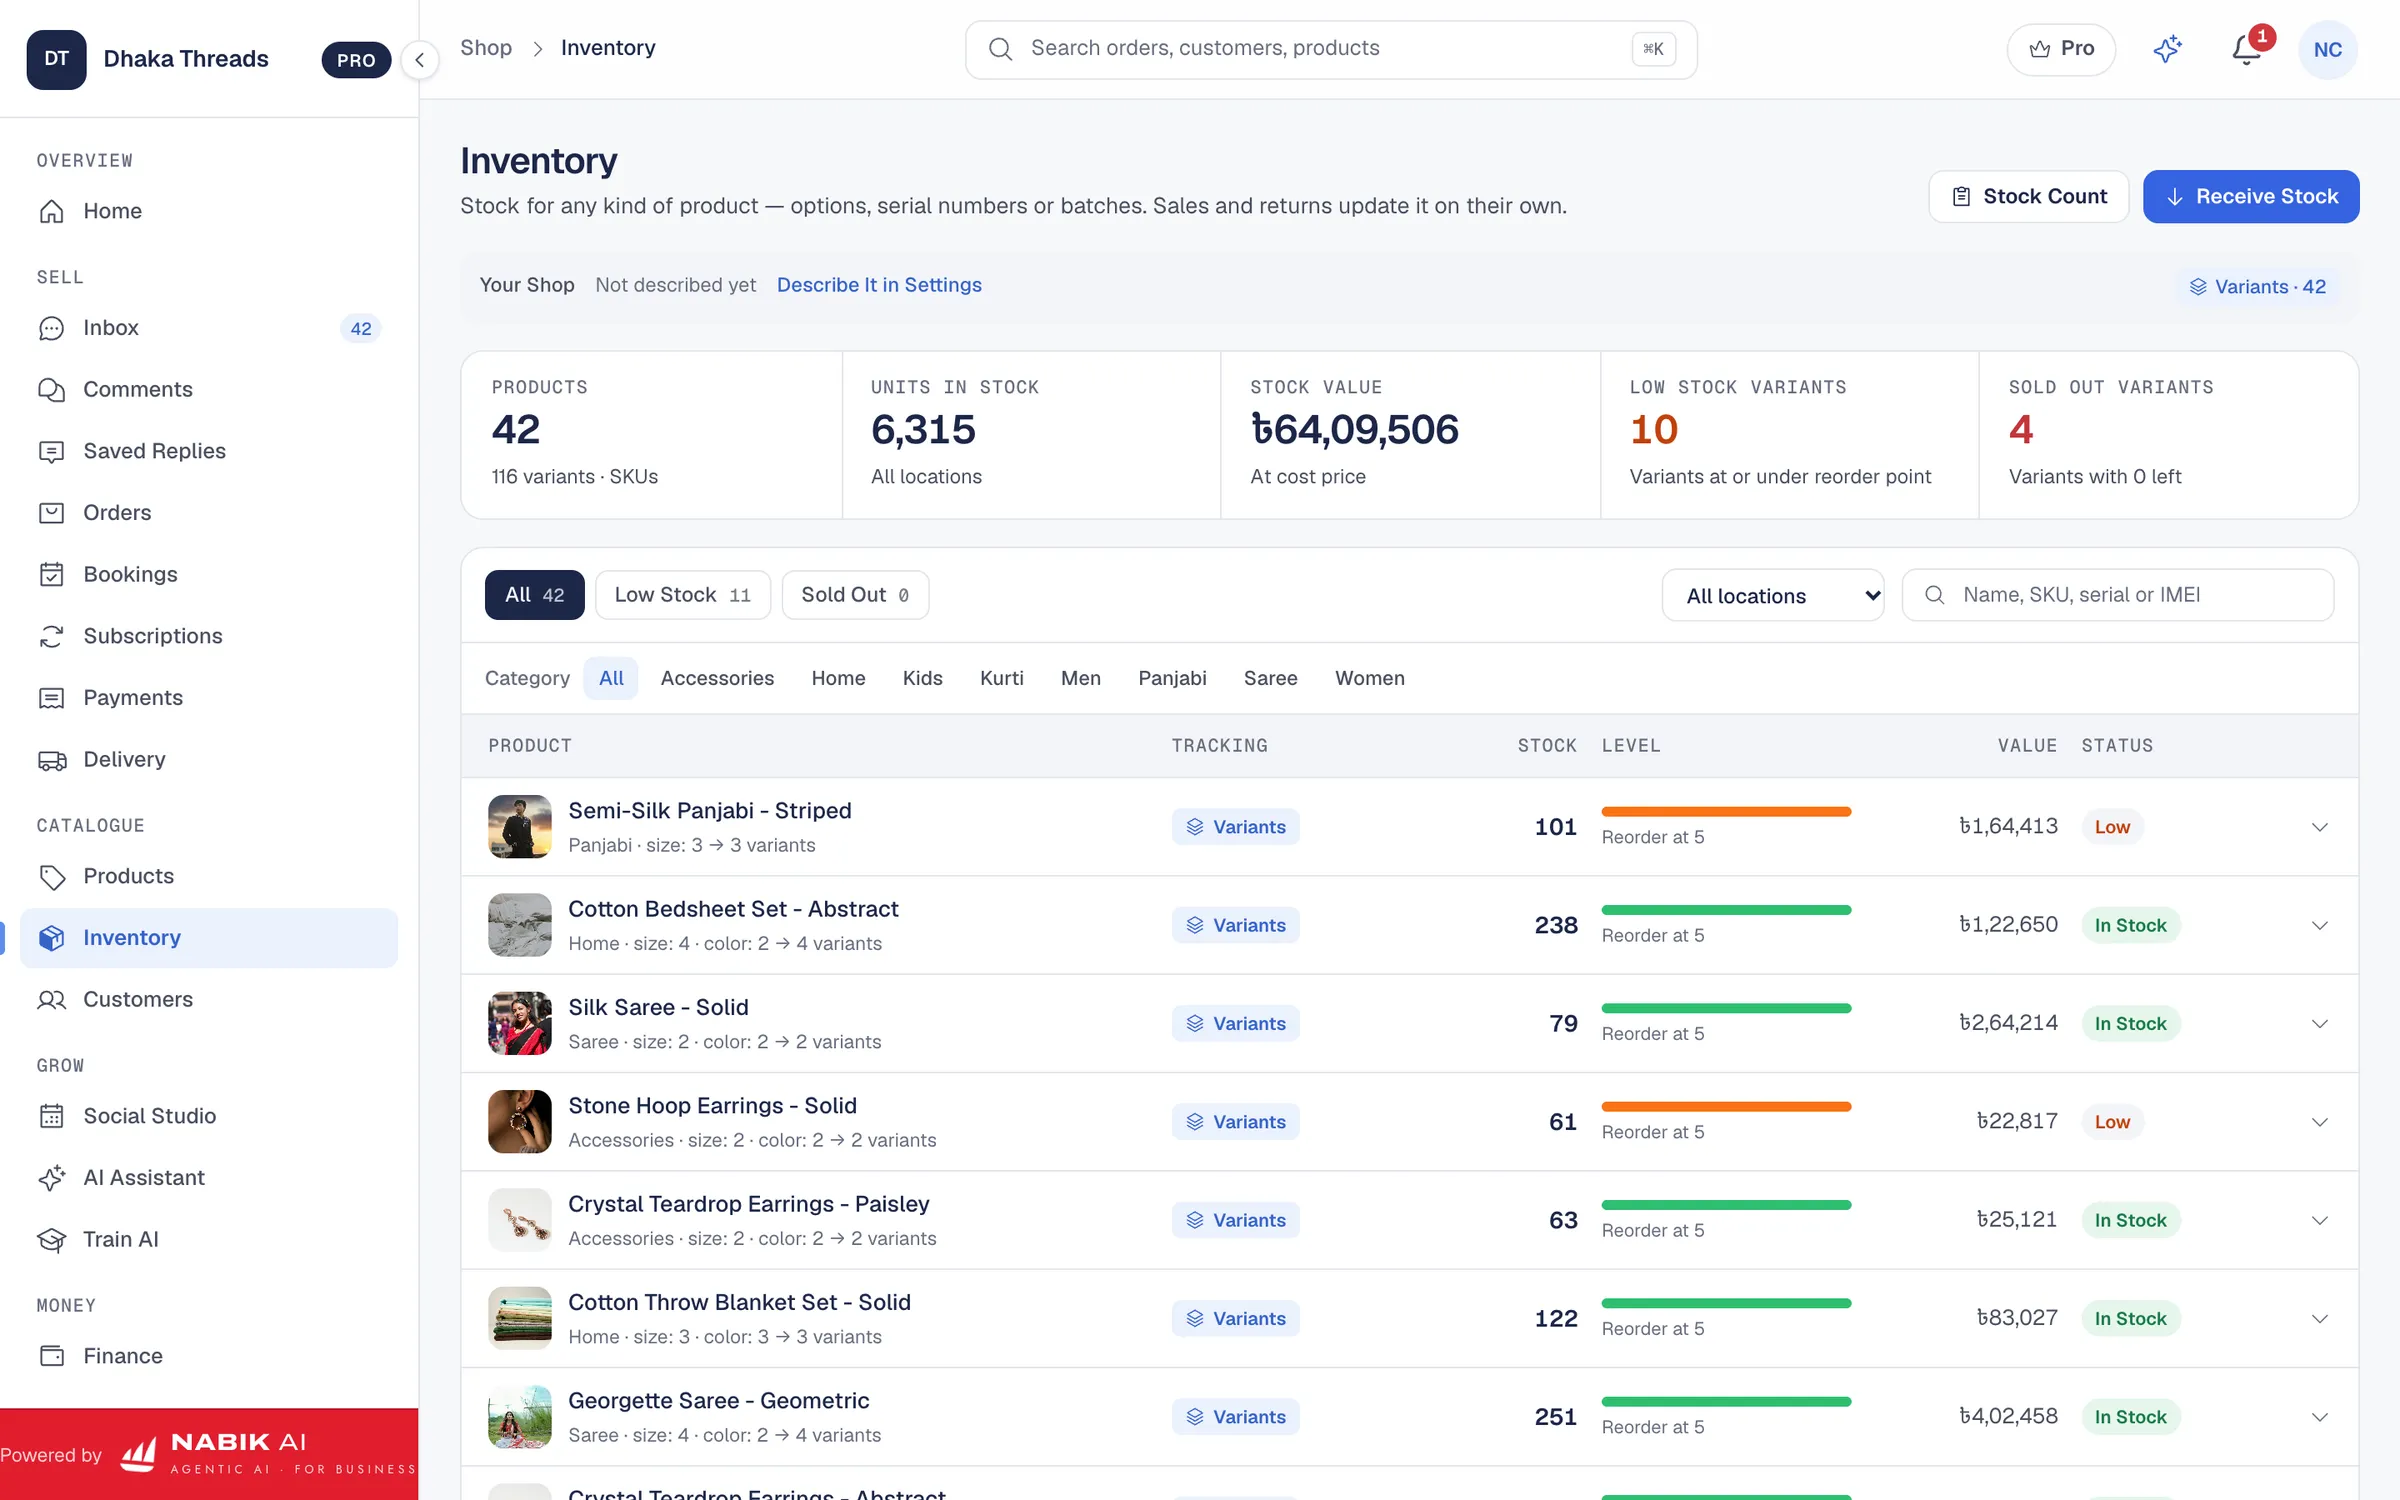The width and height of the screenshot is (2400, 1500).
Task: Open Bookings from sidebar
Action: 209,574
